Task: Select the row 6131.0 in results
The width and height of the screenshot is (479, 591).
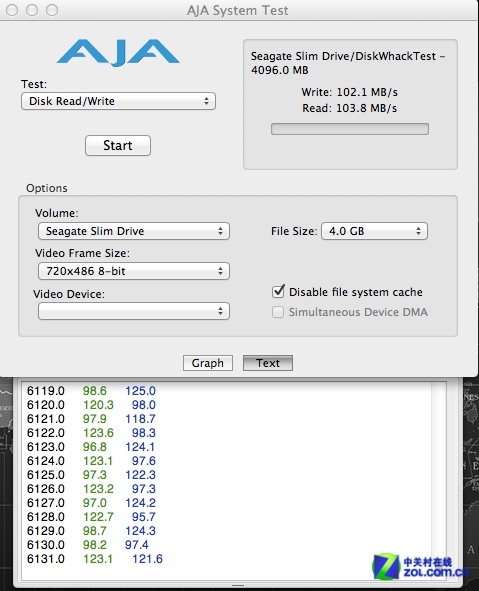Action: click(95, 559)
